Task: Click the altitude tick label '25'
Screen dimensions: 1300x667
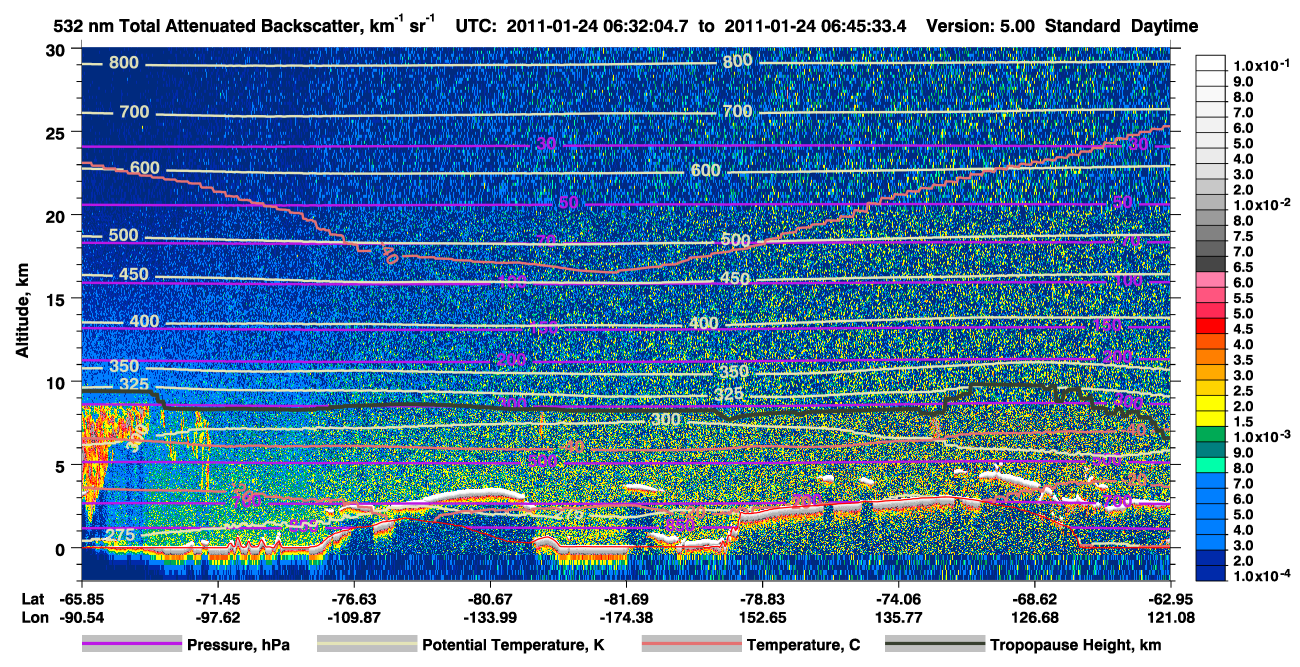Action: [x=56, y=133]
